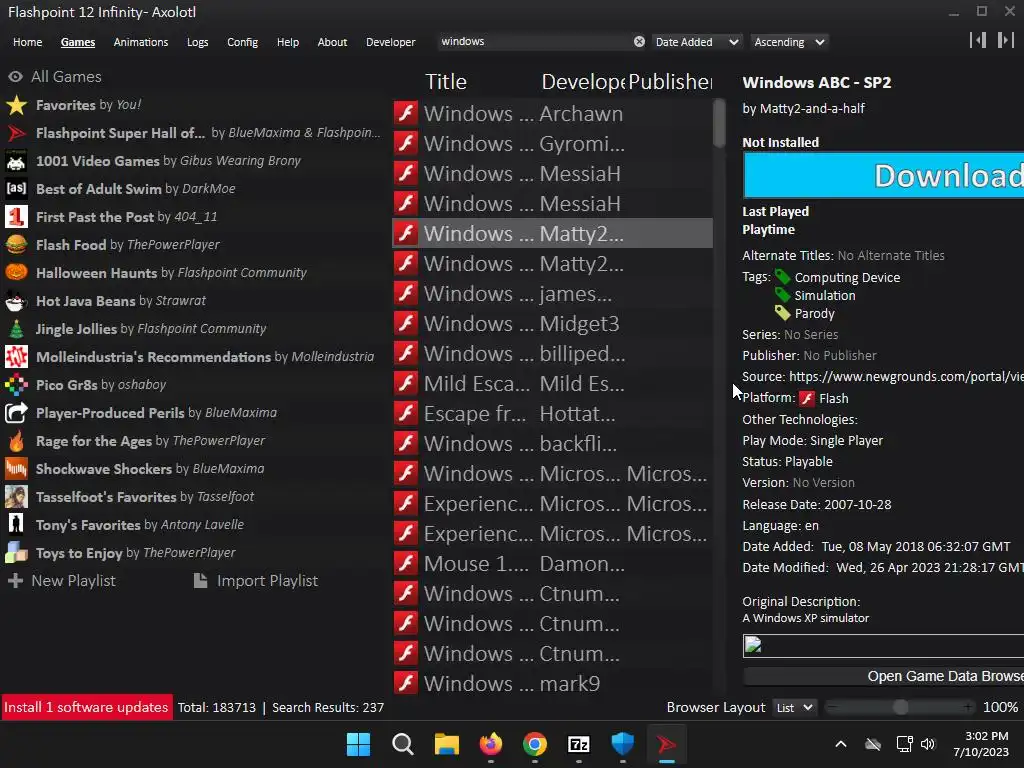The height and width of the screenshot is (768, 1024).
Task: Click the Parody tag icon
Action: pos(782,313)
